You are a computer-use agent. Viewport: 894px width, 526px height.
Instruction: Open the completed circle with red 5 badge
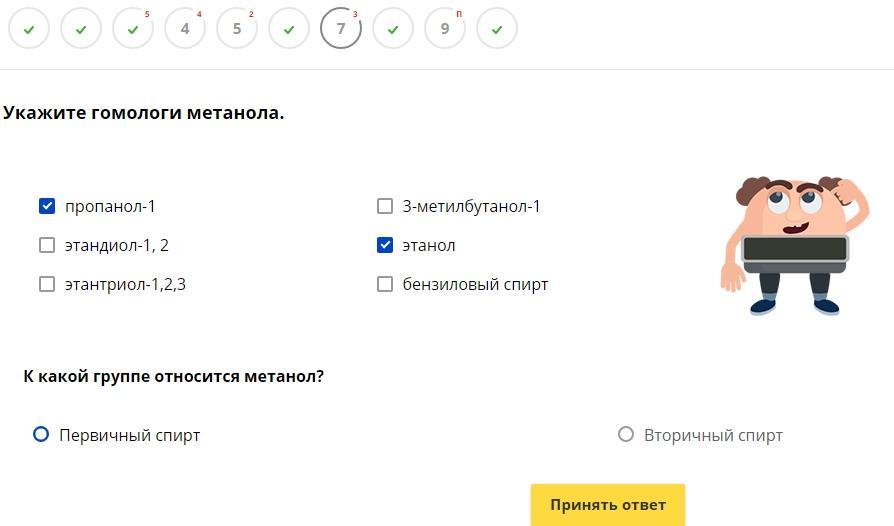[133, 29]
